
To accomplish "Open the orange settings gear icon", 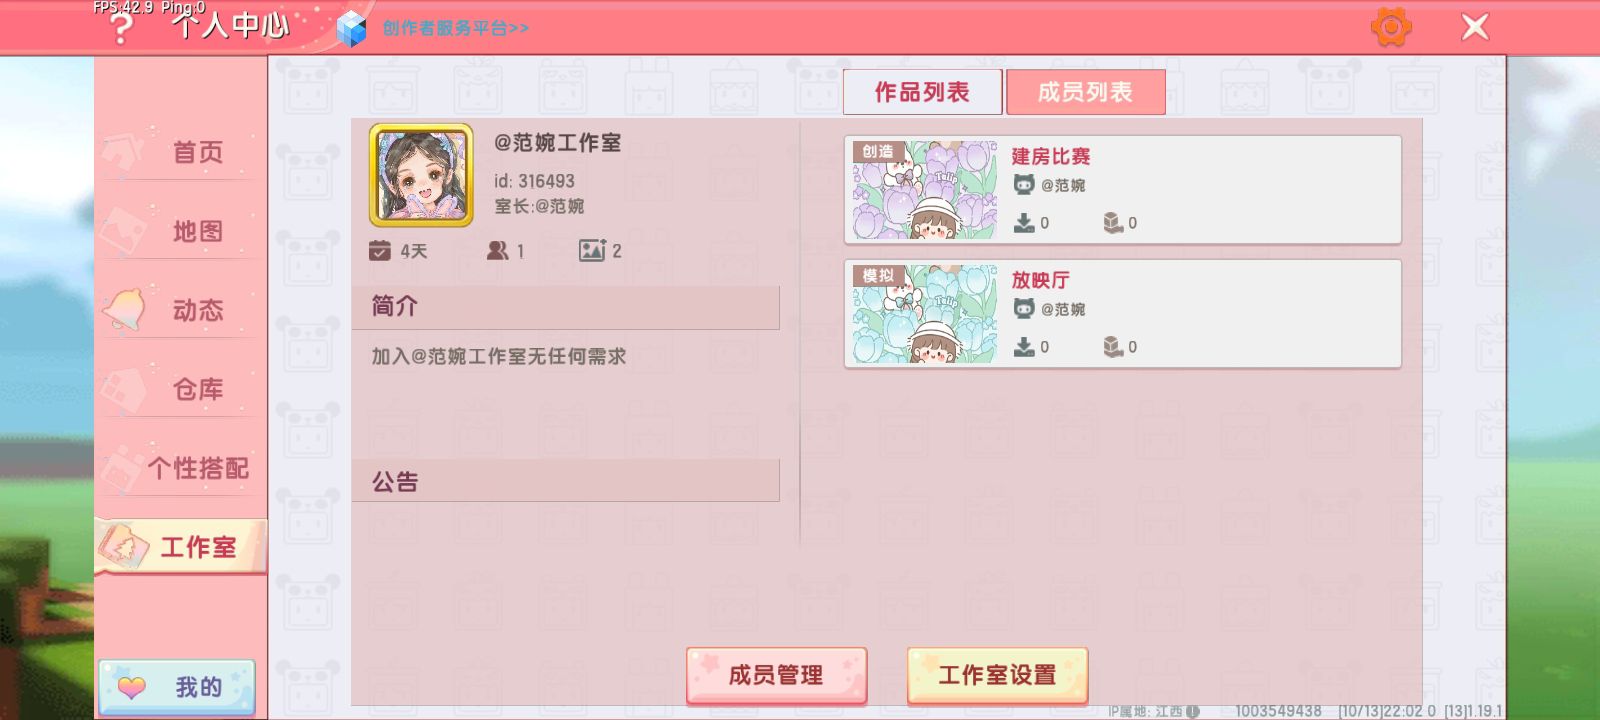I will coord(1391,27).
